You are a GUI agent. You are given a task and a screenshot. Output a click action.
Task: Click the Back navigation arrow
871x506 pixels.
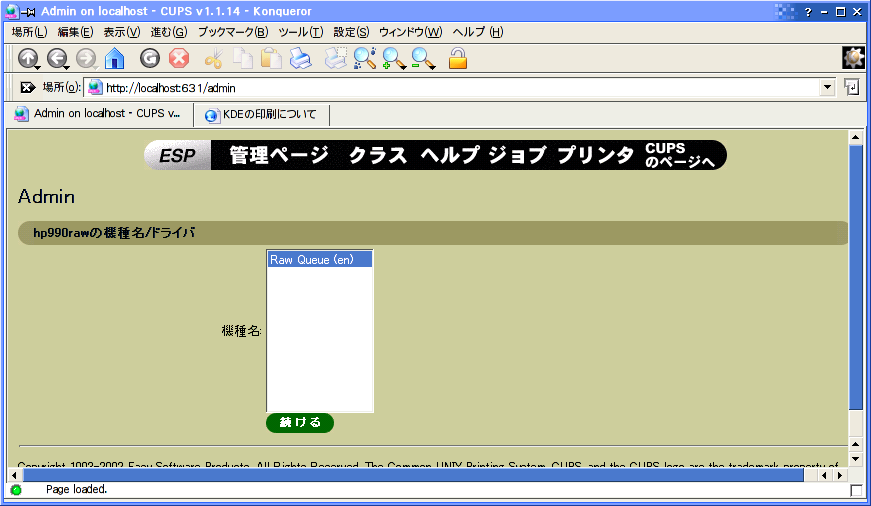(x=57, y=59)
